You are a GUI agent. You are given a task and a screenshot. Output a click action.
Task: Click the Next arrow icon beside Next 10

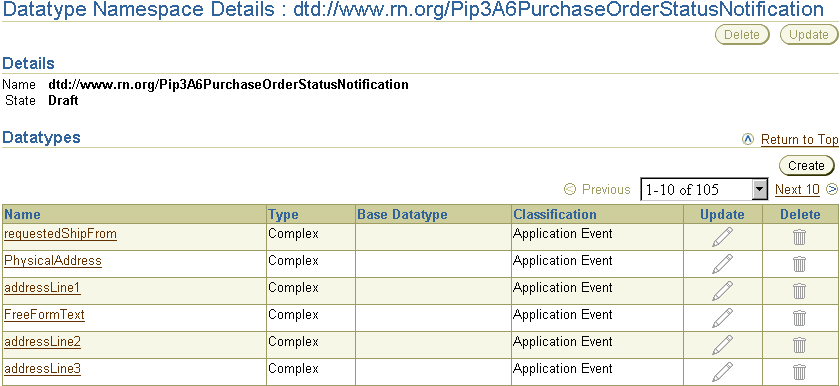832,189
